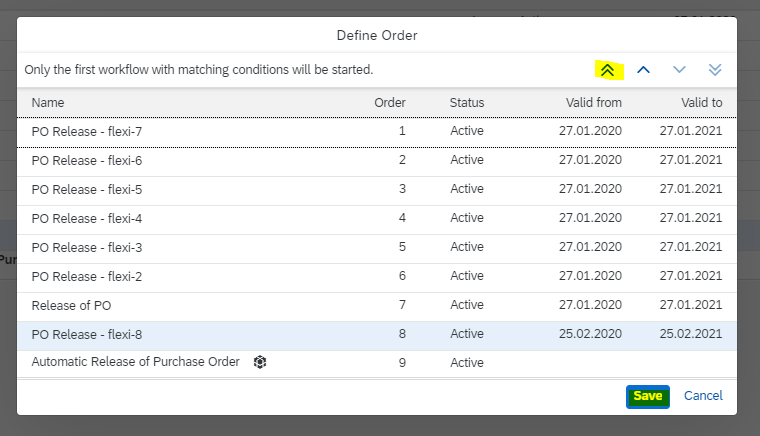This screenshot has width=760, height=436.
Task: Click the Status column header
Action: point(467,103)
